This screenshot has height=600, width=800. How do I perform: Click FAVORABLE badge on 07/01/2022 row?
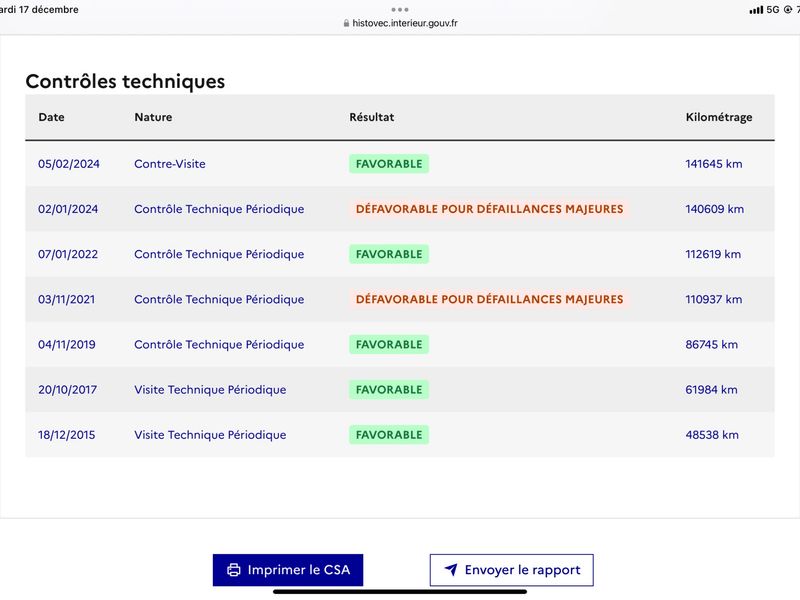(x=389, y=254)
